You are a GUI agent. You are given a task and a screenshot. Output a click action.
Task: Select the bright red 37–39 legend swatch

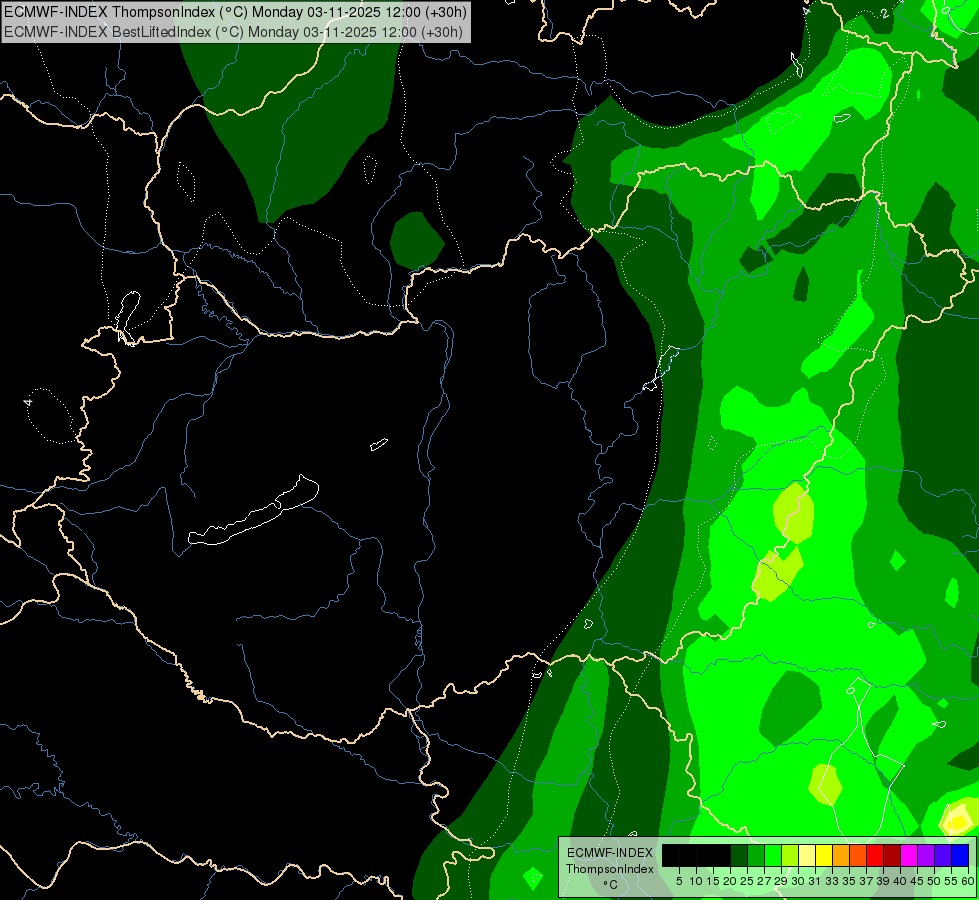[x=875, y=855]
